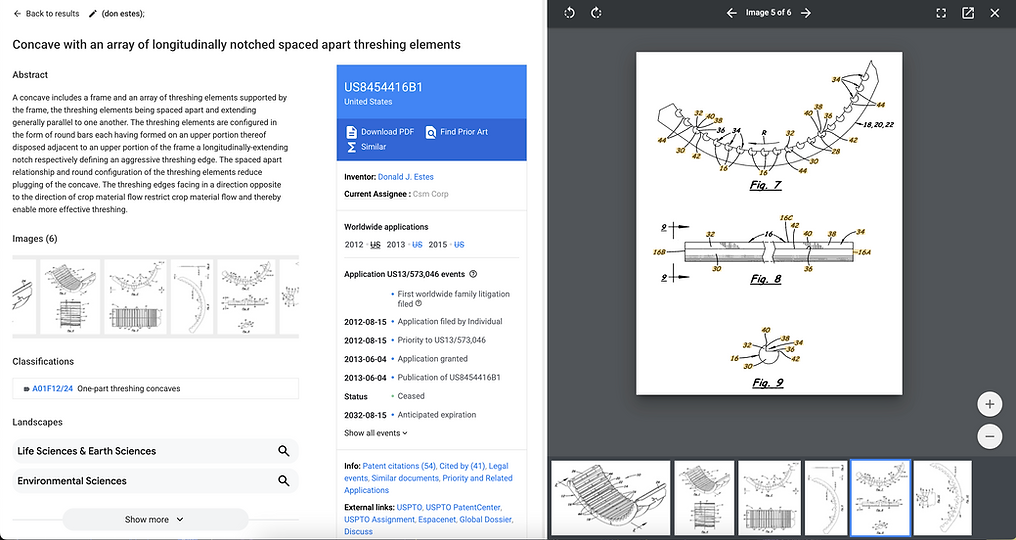Image resolution: width=1016 pixels, height=540 pixels.
Task: Click the Find Prior Art icon
Action: tap(431, 132)
